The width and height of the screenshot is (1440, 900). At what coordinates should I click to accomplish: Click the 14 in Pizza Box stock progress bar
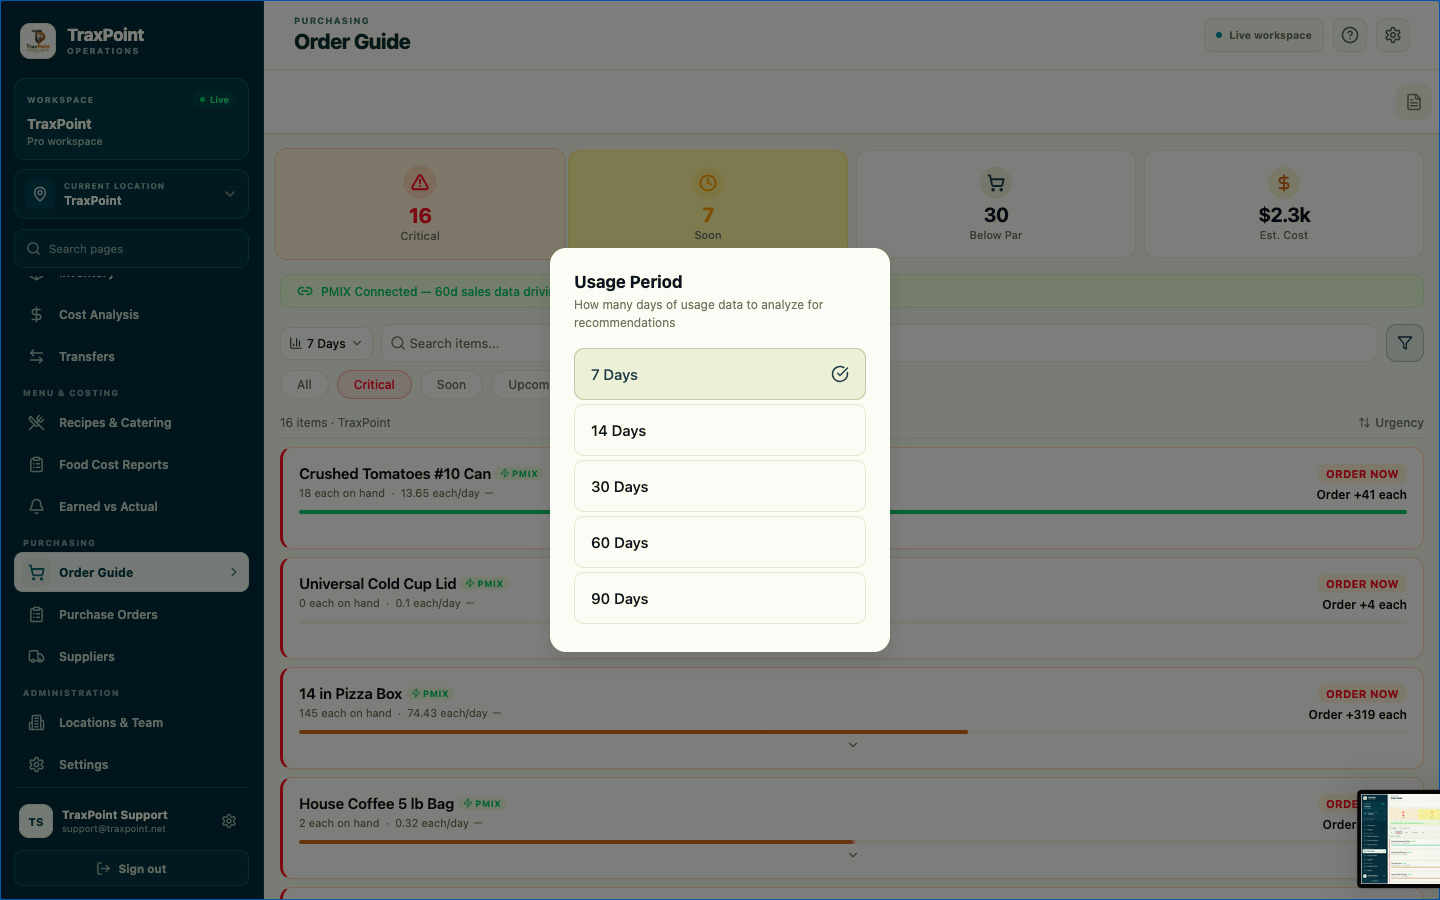852,732
